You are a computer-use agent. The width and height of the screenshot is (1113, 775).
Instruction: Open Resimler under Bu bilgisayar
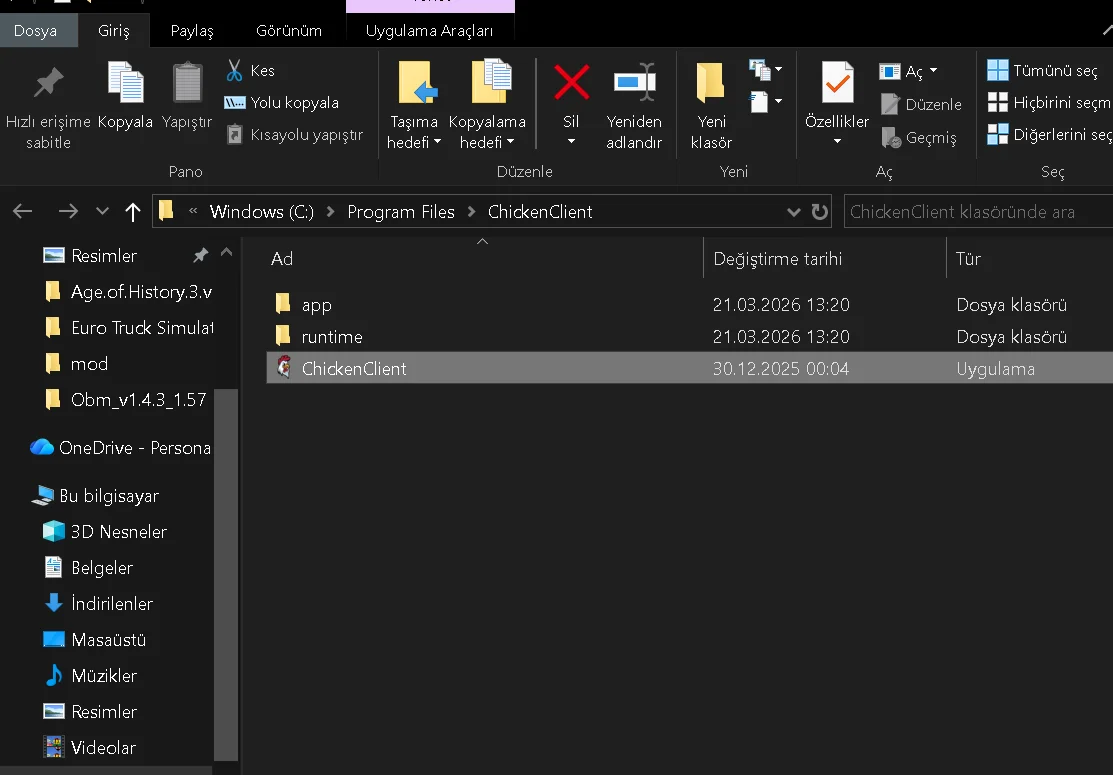(x=104, y=712)
